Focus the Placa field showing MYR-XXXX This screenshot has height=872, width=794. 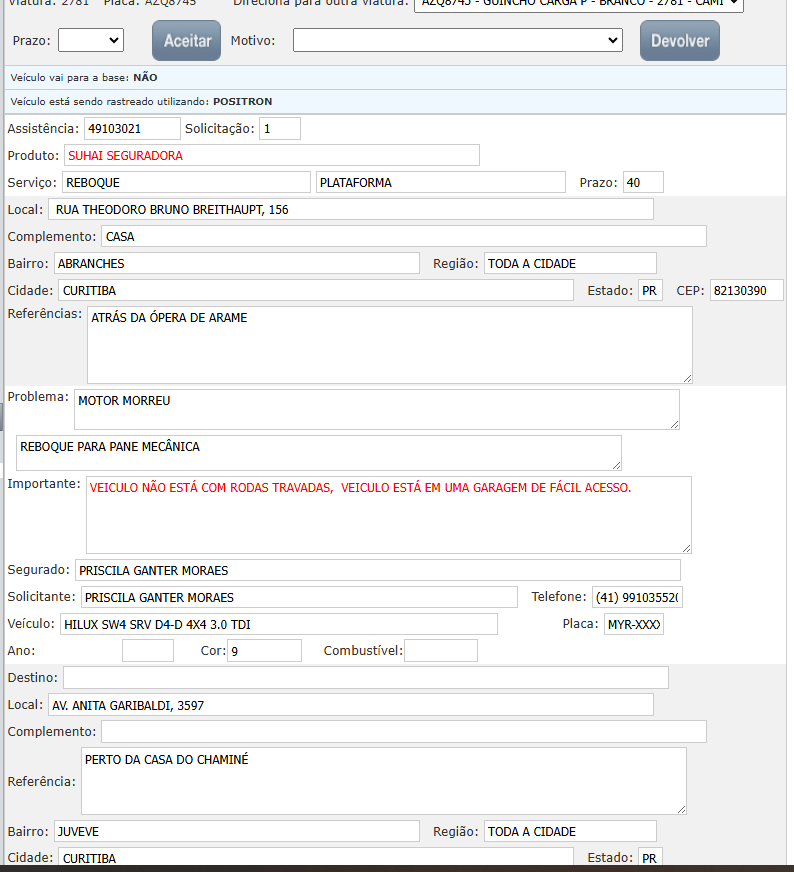point(633,625)
